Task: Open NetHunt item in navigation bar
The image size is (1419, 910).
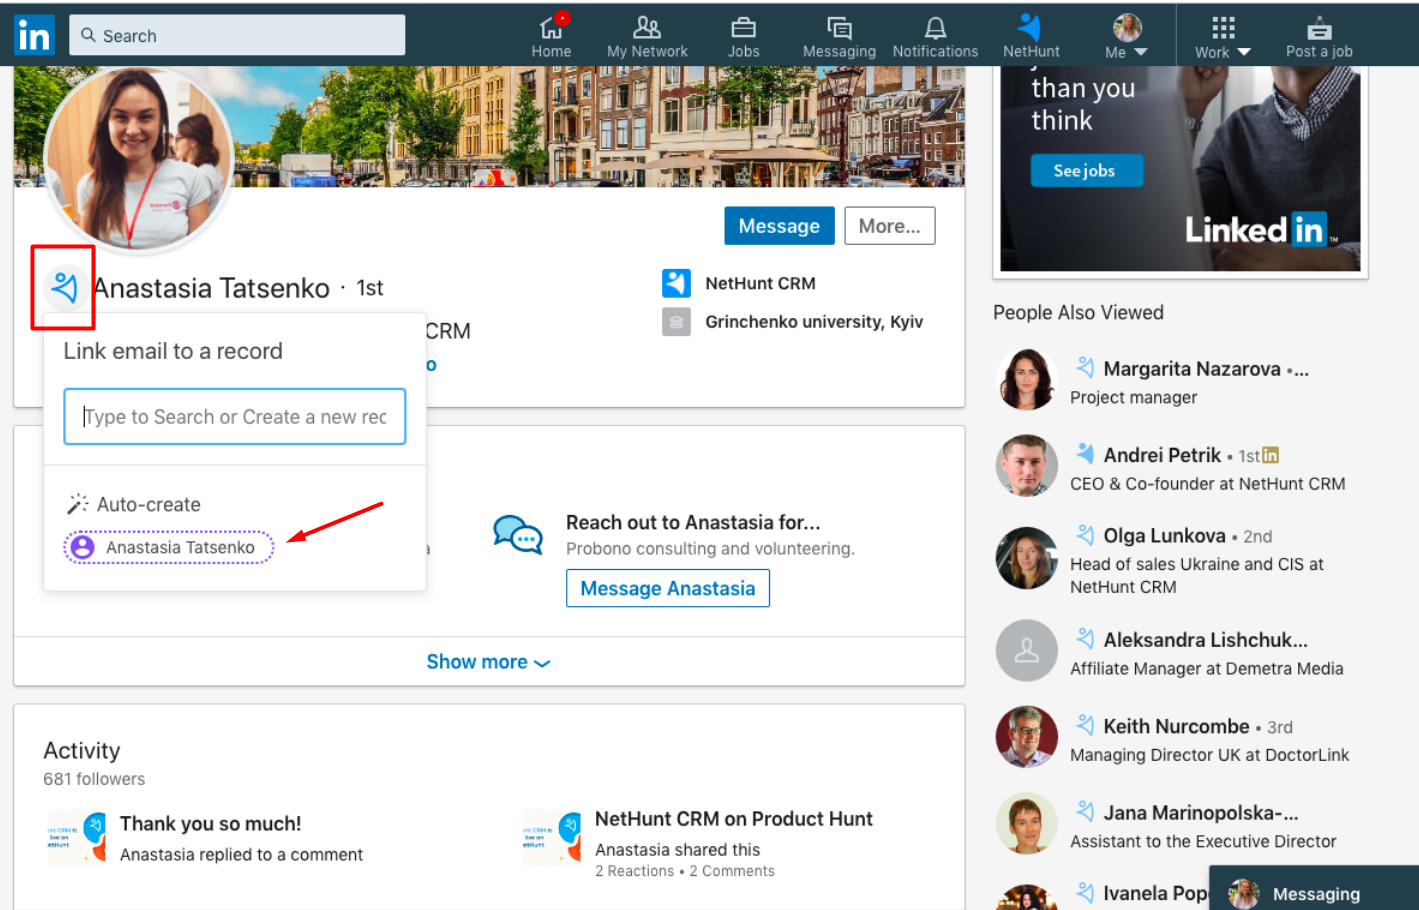Action: 1031,36
